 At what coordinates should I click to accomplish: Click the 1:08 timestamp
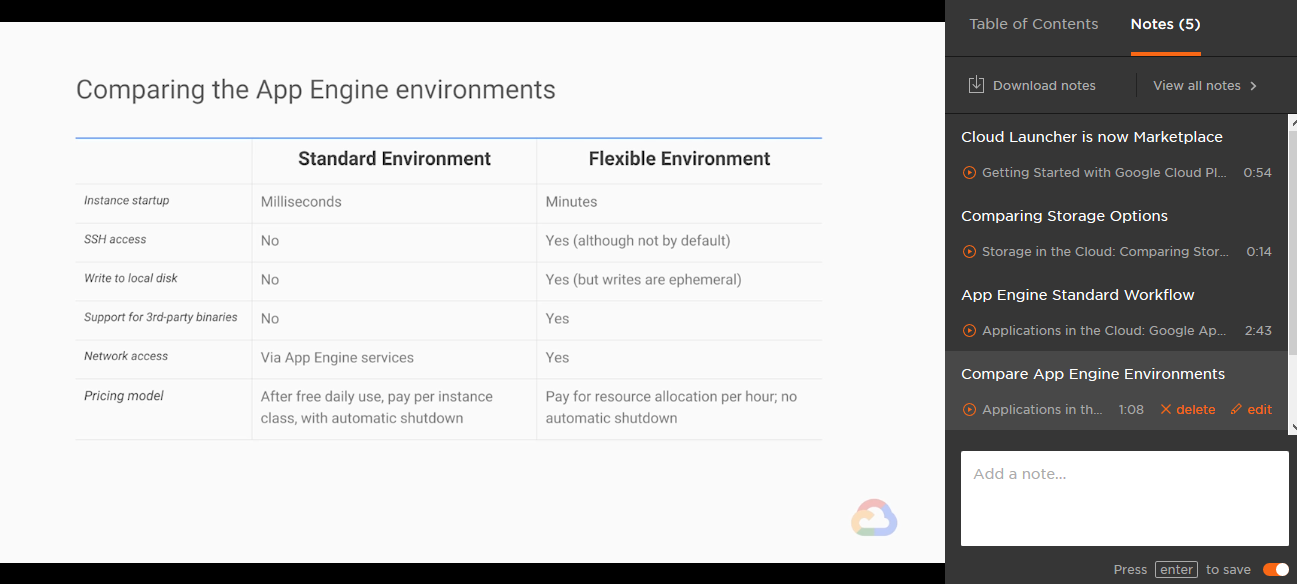pyautogui.click(x=1131, y=410)
